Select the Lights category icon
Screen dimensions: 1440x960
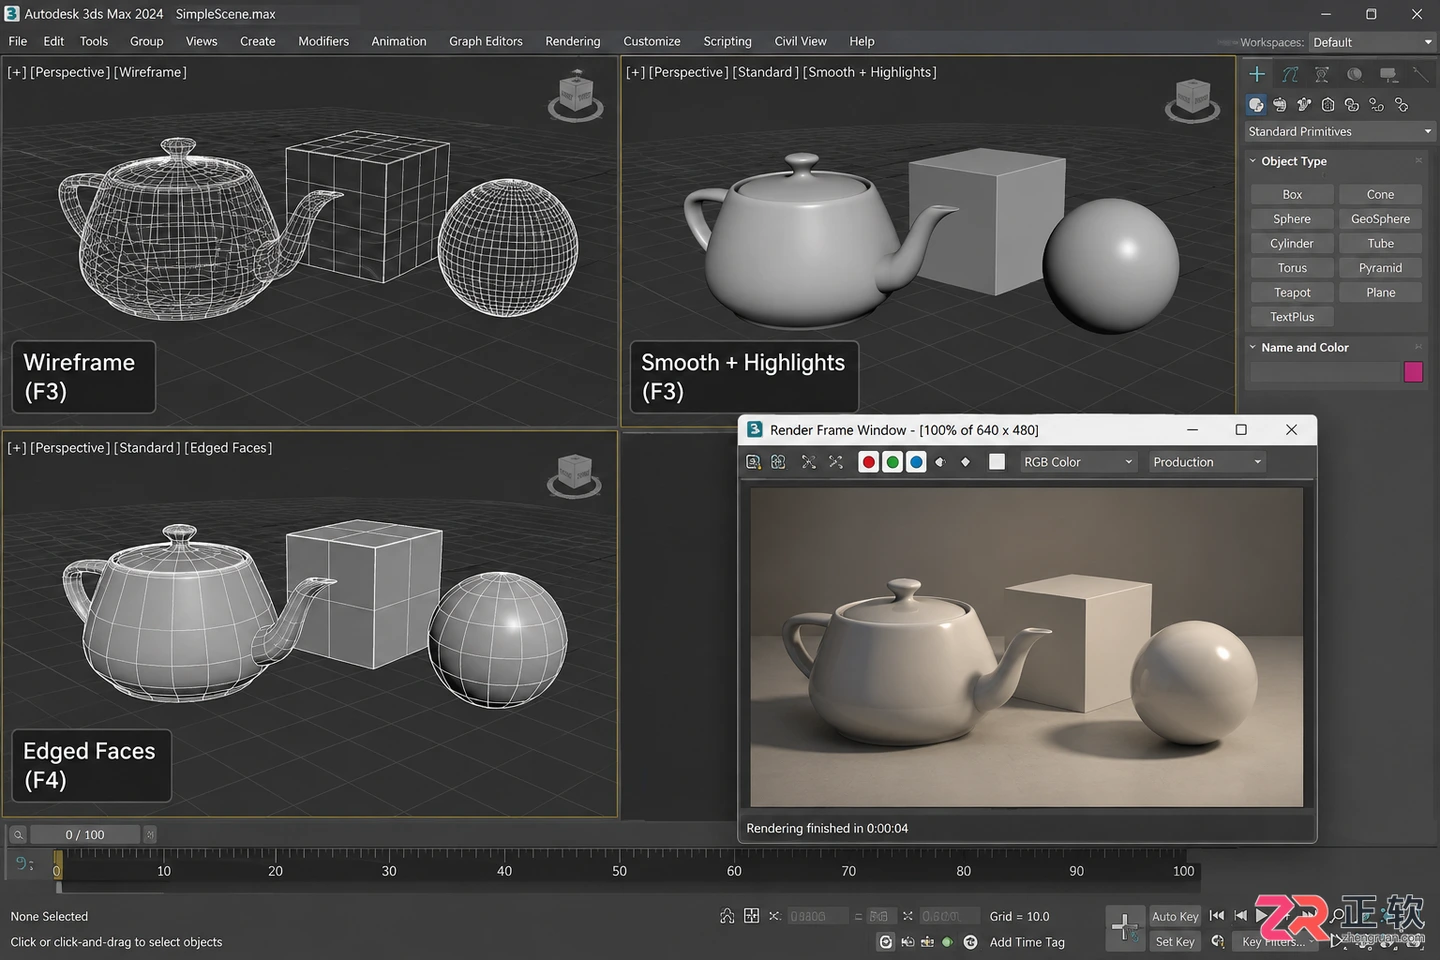(x=1304, y=105)
